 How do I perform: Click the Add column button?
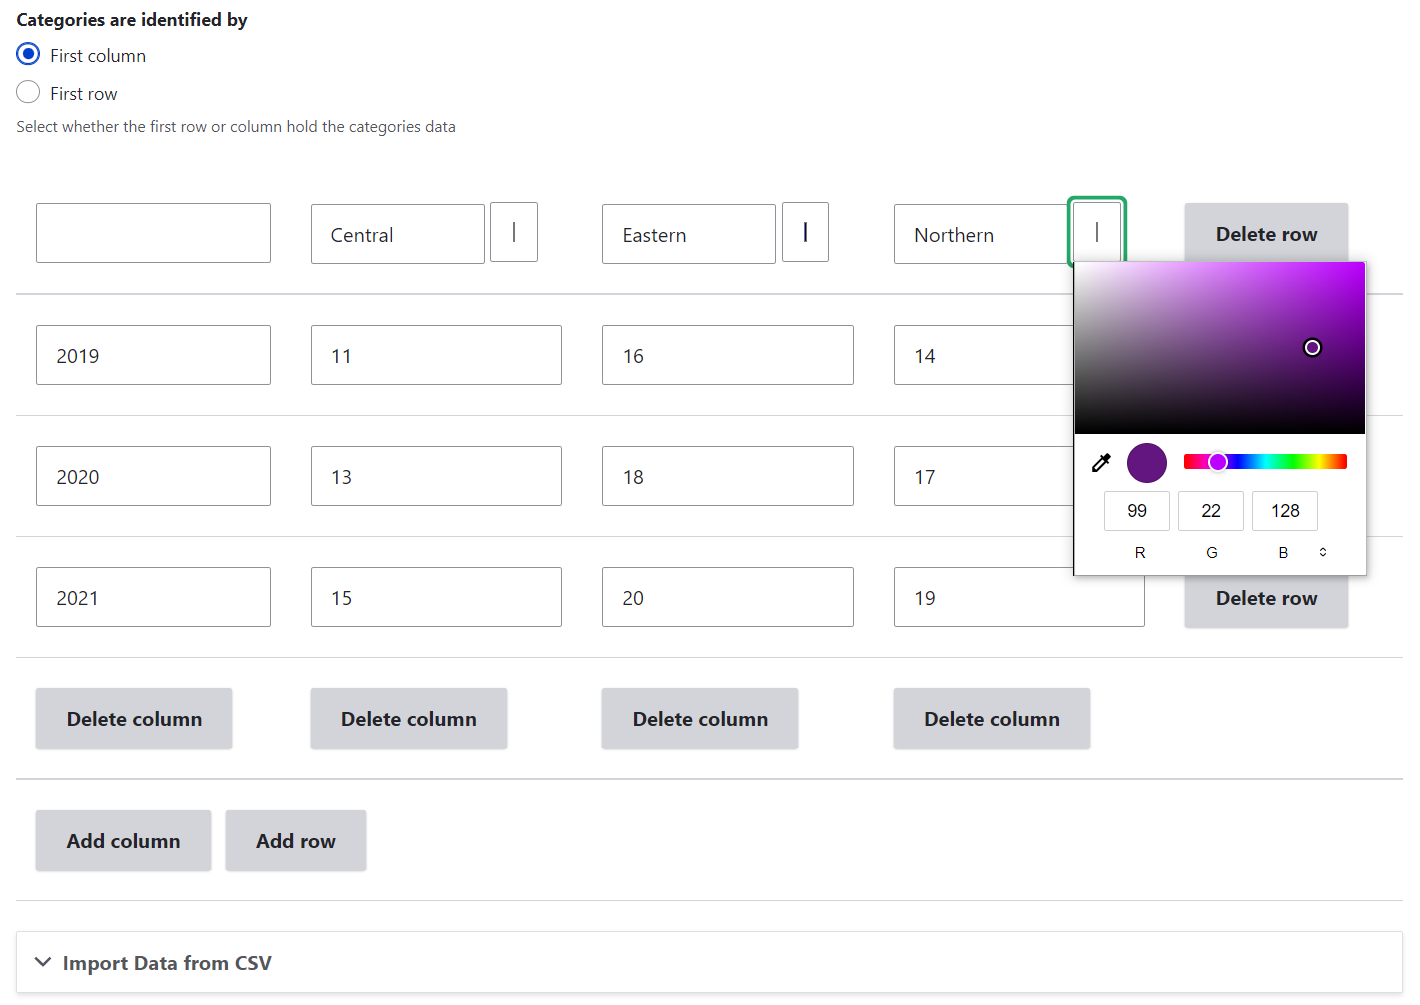click(x=123, y=840)
